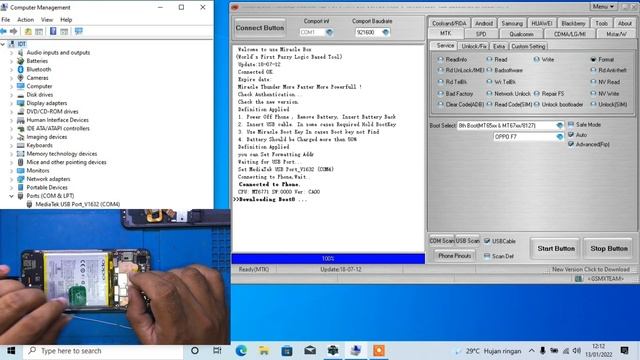This screenshot has height=360, width=640.
Task: Click the Start Button
Action: [x=556, y=248]
